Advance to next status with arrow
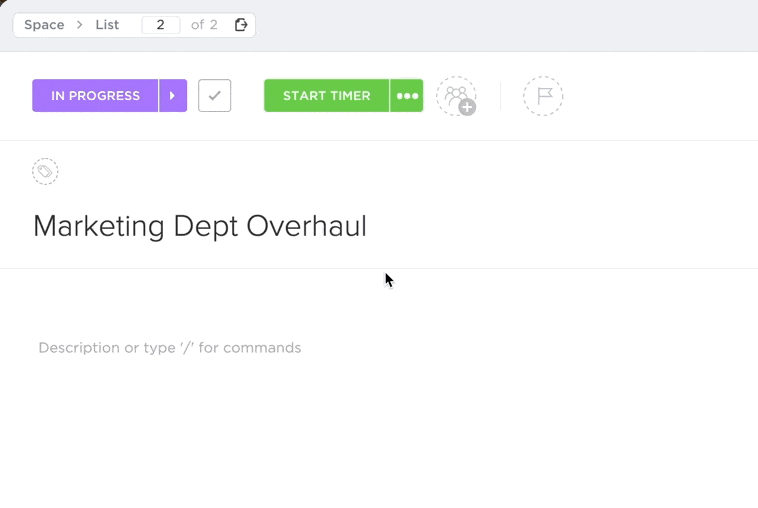The image size is (758, 508). (x=173, y=96)
